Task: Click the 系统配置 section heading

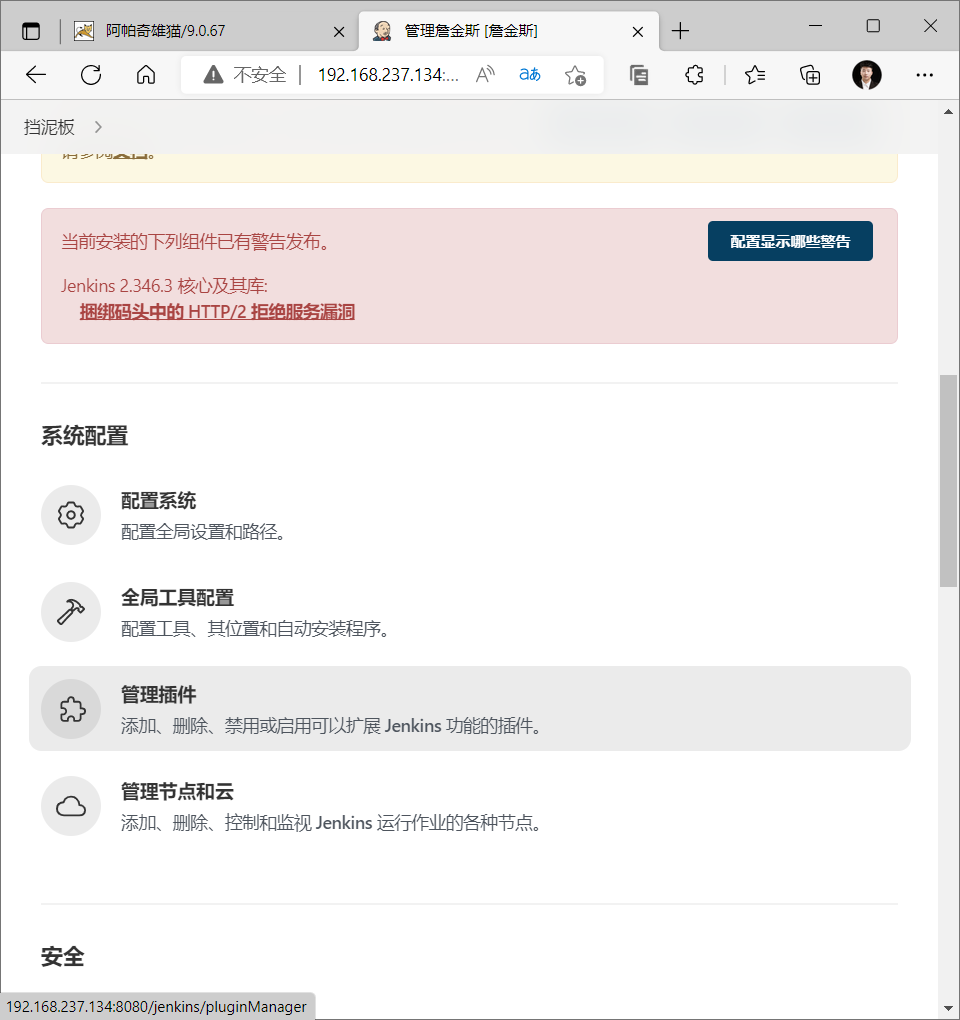Action: [85, 436]
